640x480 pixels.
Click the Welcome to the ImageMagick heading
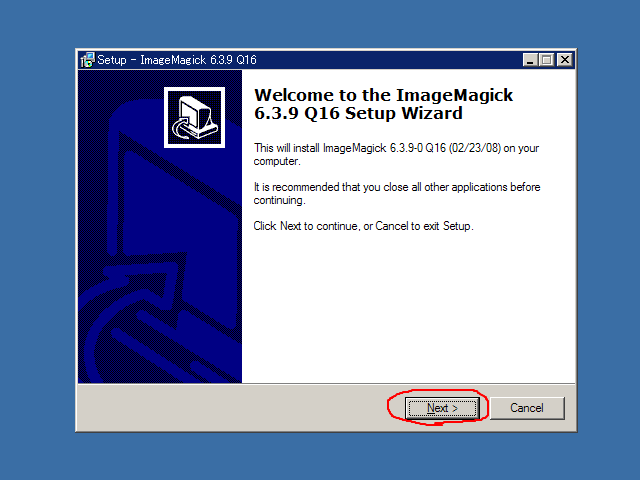383,95
